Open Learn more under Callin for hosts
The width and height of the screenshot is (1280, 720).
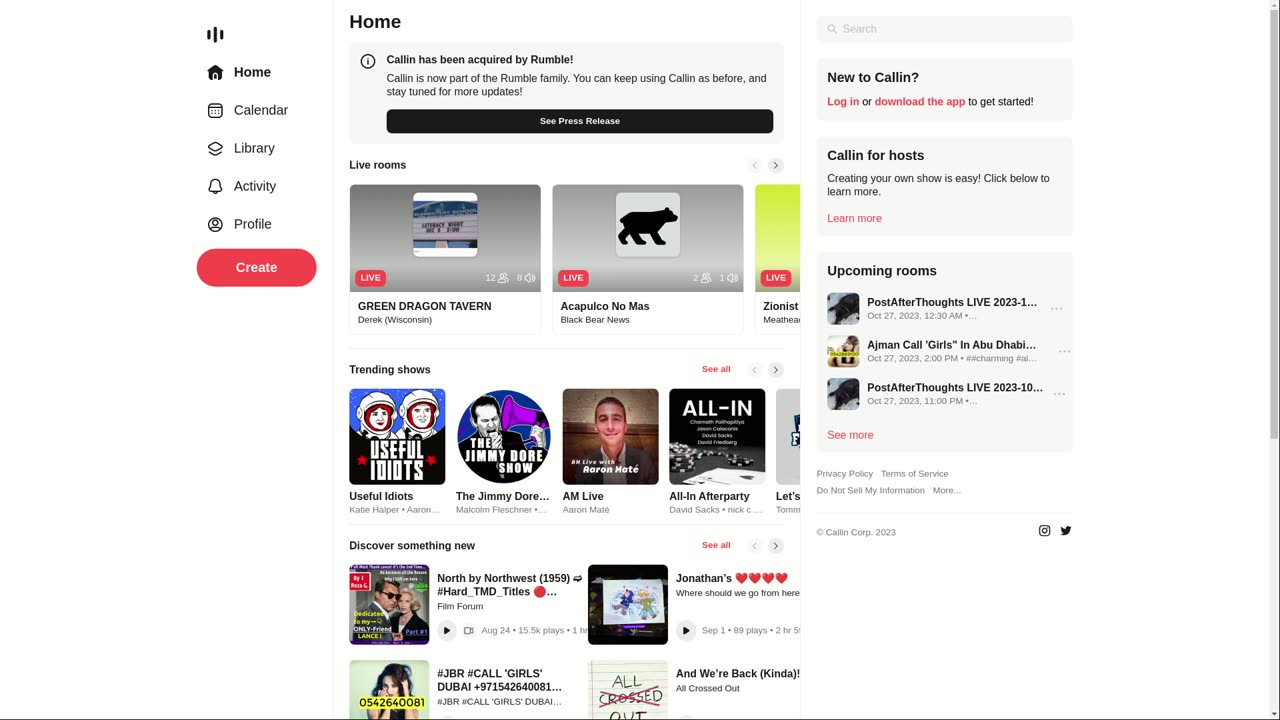point(854,219)
